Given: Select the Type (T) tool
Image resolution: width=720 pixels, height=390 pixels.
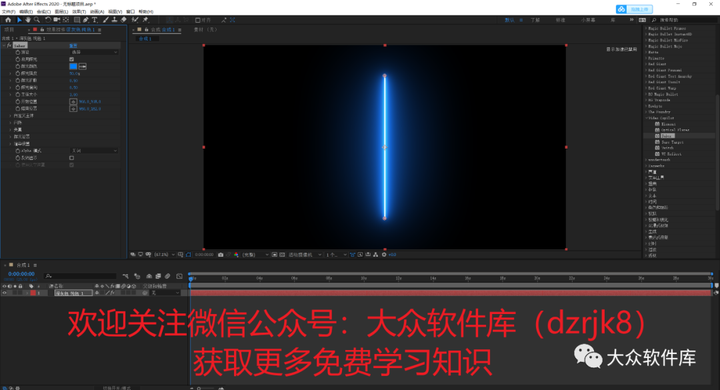Looking at the screenshot, I should (x=95, y=20).
